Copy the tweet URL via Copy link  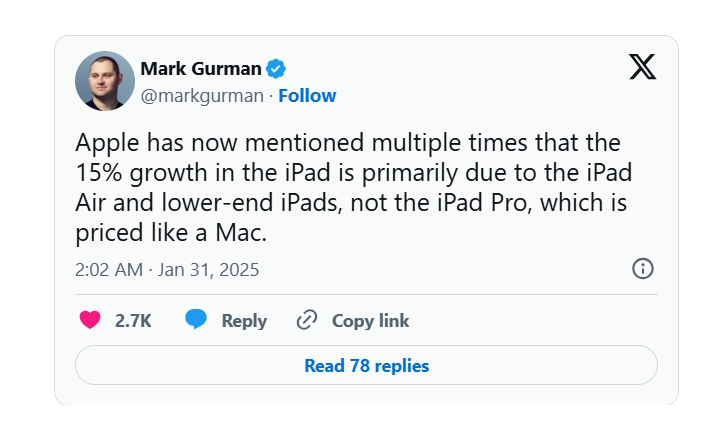370,321
